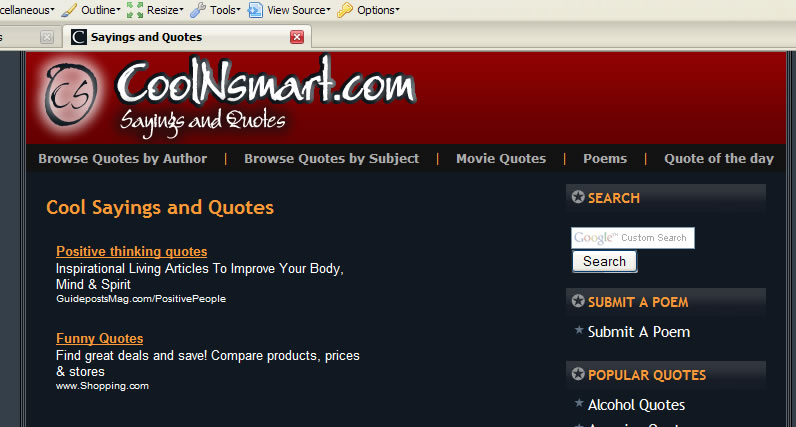Select Quote of the day menu item
Image resolution: width=796 pixels, height=427 pixels.
click(719, 158)
